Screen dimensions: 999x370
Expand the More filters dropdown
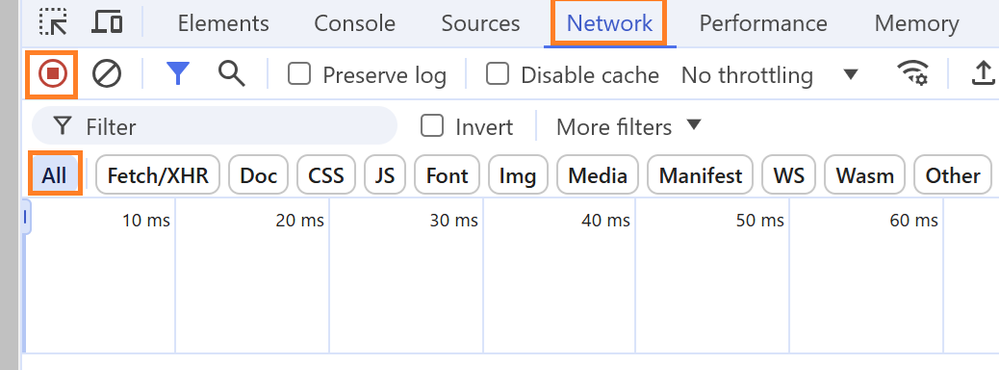(629, 127)
